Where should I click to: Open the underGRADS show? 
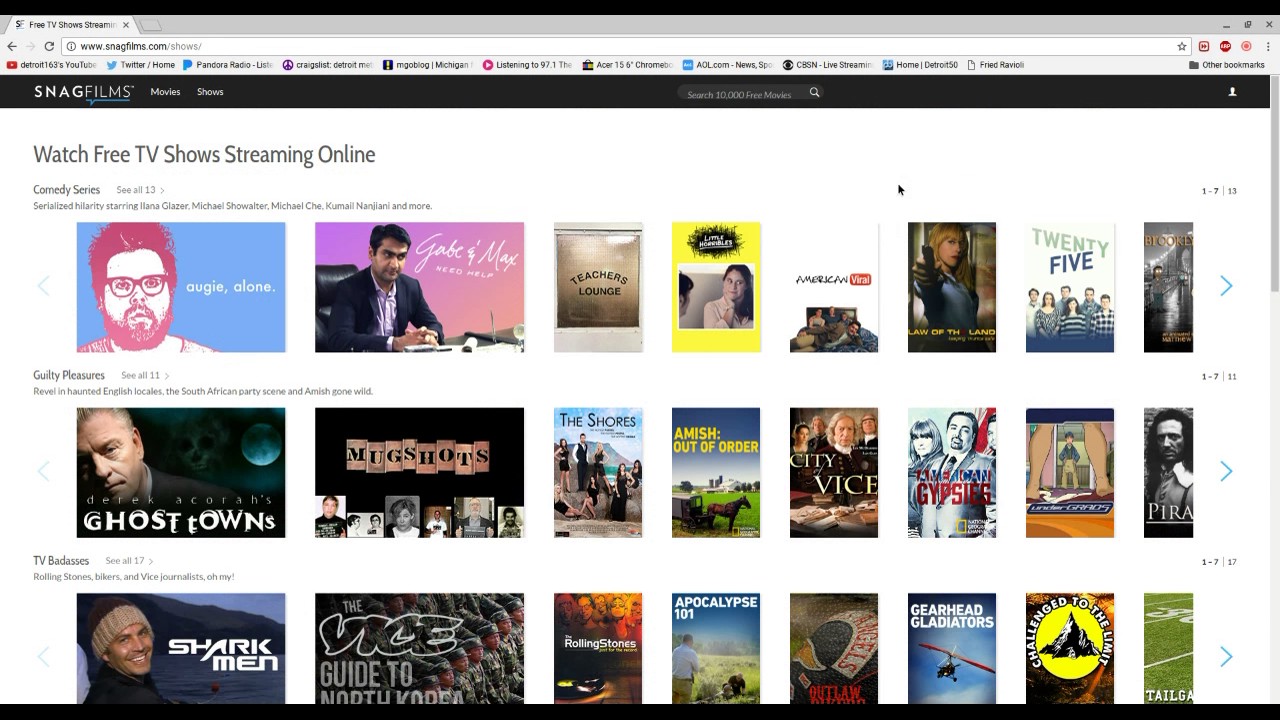[1070, 472]
